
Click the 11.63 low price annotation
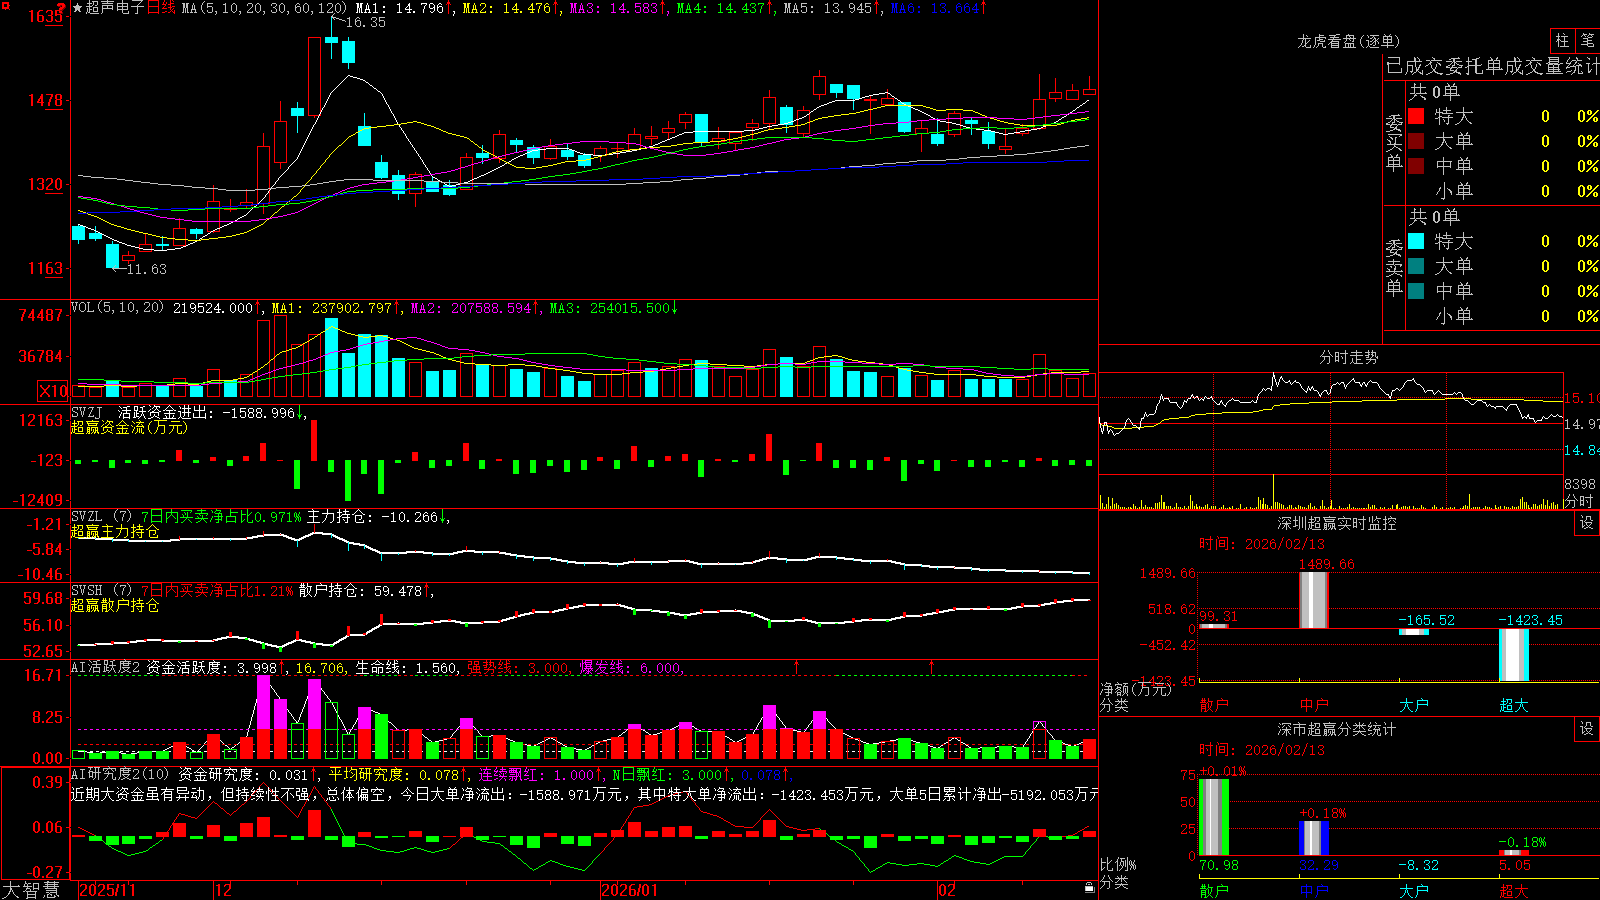pos(147,269)
